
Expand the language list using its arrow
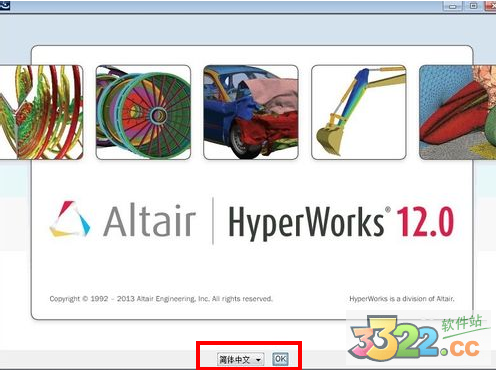click(x=258, y=360)
